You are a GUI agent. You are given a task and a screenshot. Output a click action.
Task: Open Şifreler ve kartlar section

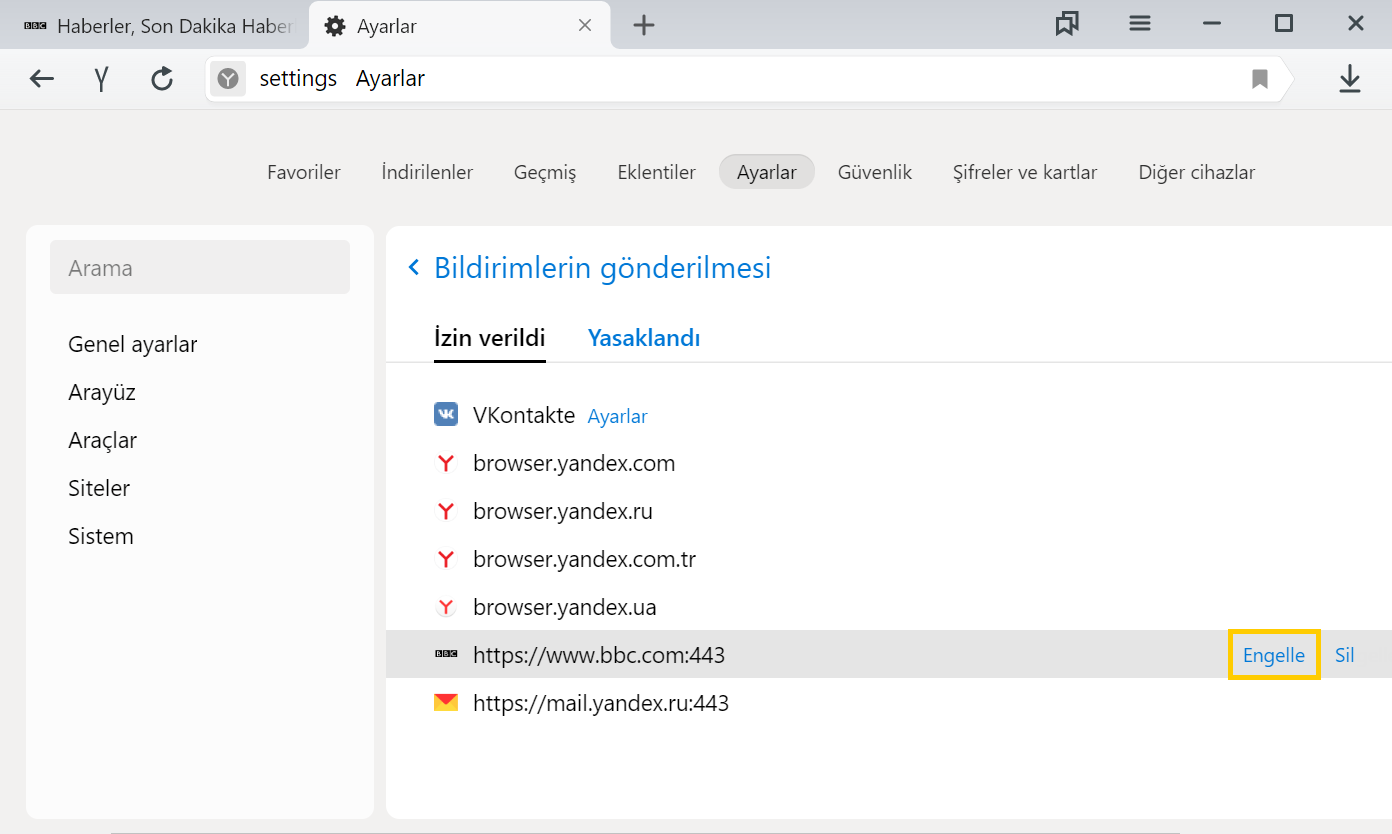(x=1025, y=172)
